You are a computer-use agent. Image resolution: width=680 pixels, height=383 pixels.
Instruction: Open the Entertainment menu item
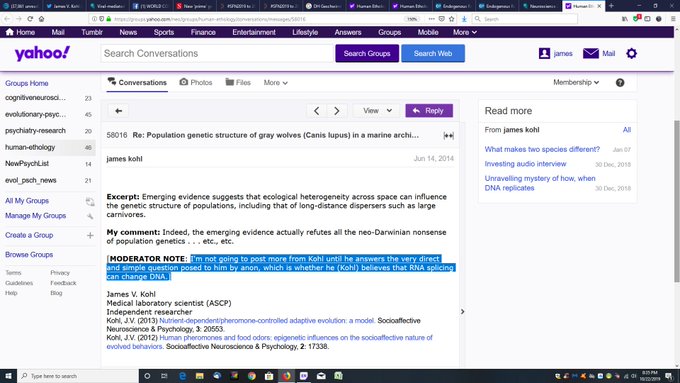coord(254,32)
